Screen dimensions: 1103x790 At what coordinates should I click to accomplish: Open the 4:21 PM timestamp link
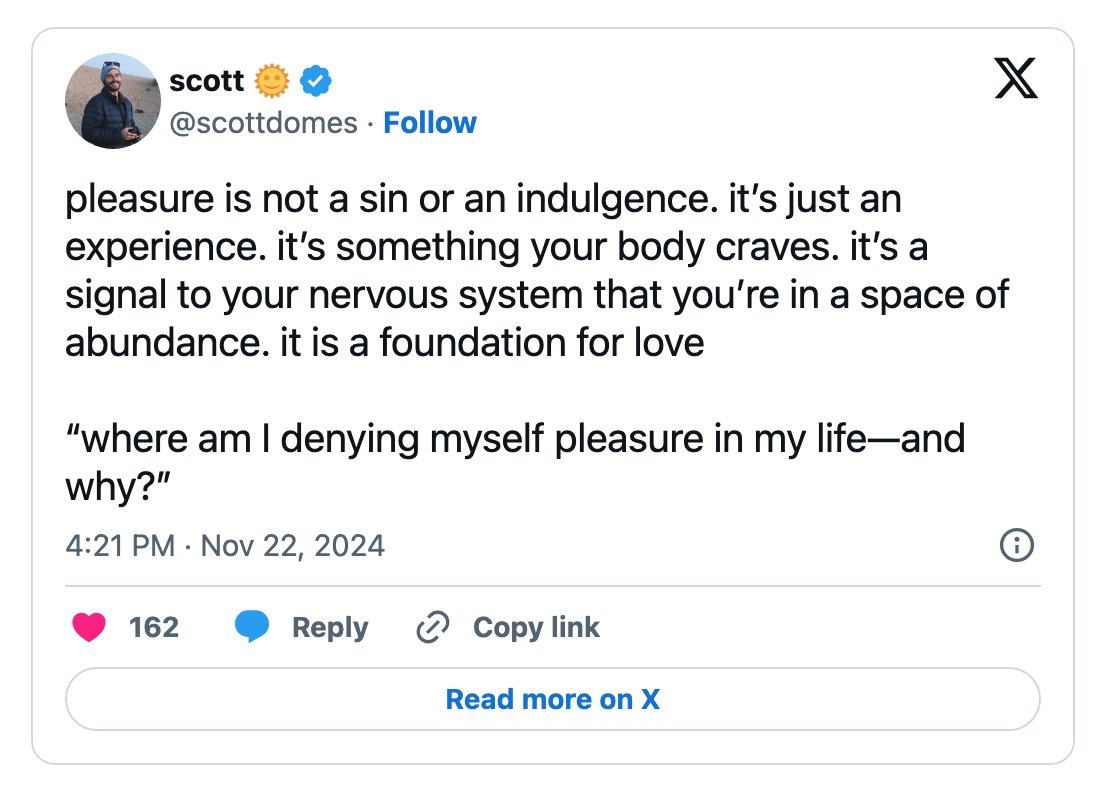[x=120, y=546]
